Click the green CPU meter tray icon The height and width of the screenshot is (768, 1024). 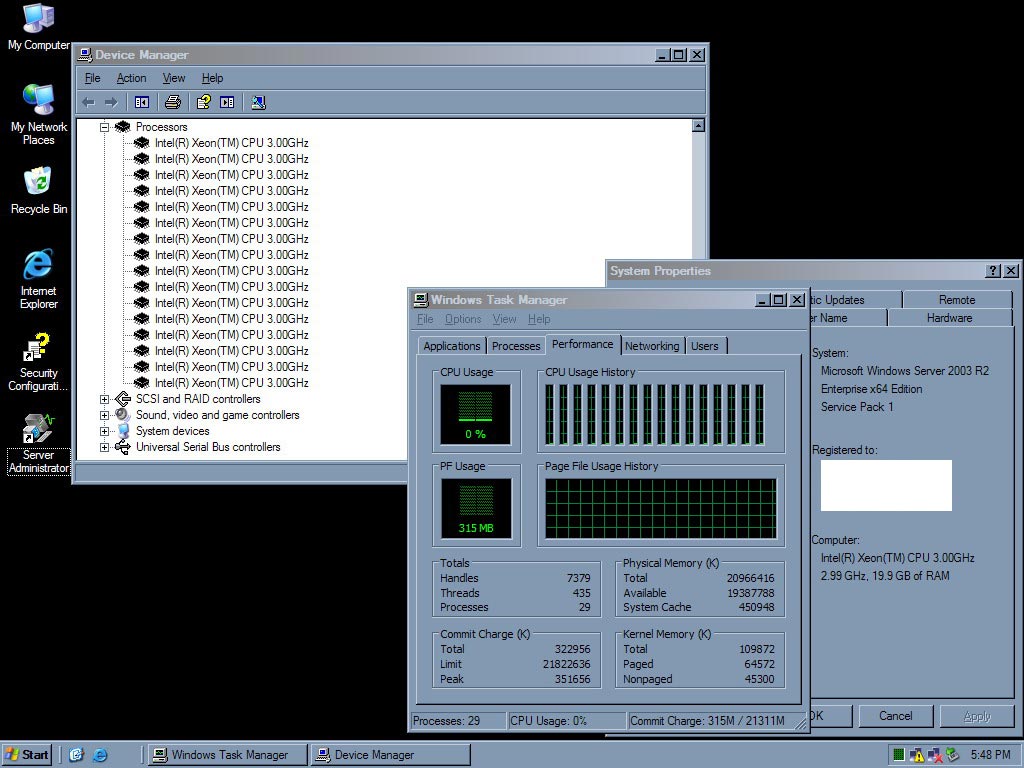[899, 755]
